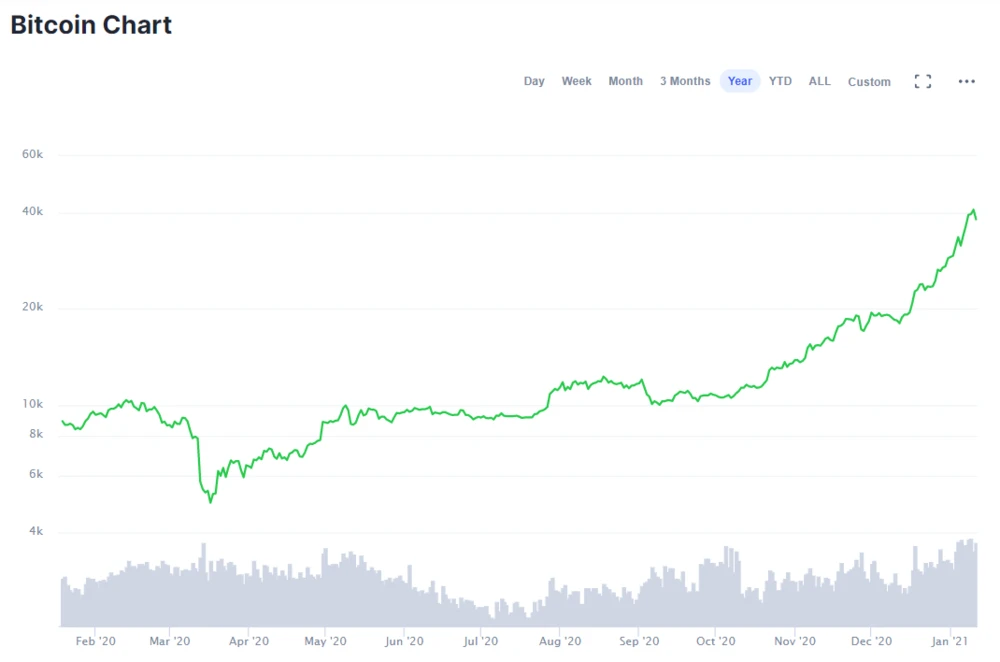Image resolution: width=1000 pixels, height=662 pixels.
Task: Switch chart to YTD range
Action: pos(780,82)
